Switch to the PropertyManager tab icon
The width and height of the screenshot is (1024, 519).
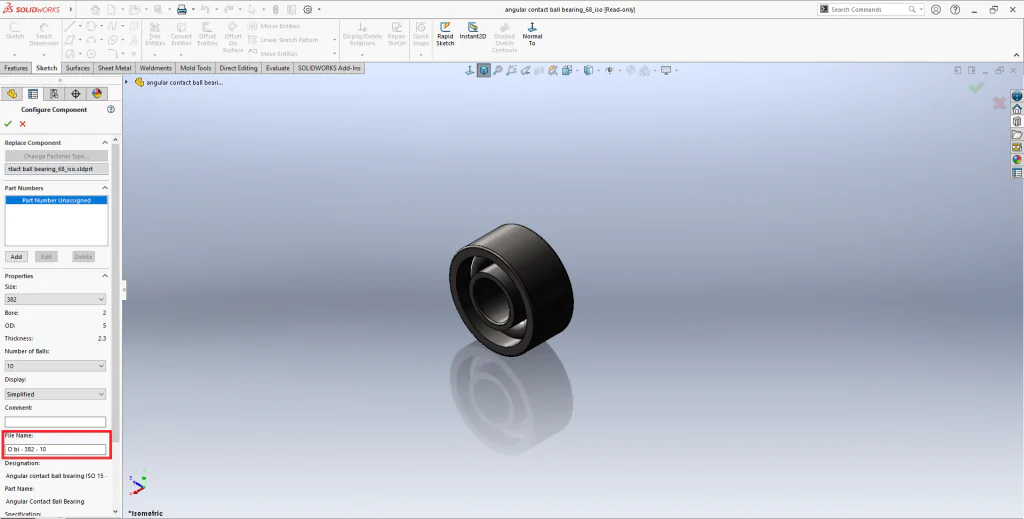[x=33, y=93]
